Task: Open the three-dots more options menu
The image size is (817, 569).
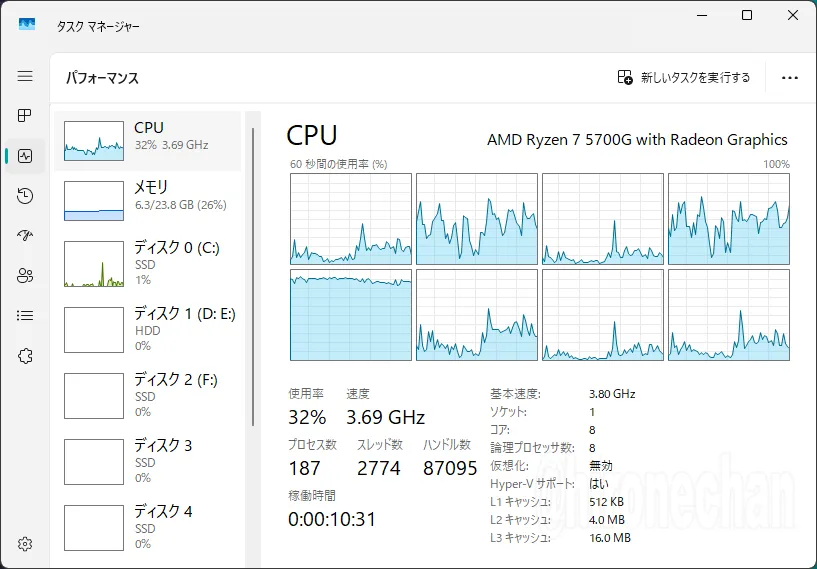Action: click(x=789, y=78)
